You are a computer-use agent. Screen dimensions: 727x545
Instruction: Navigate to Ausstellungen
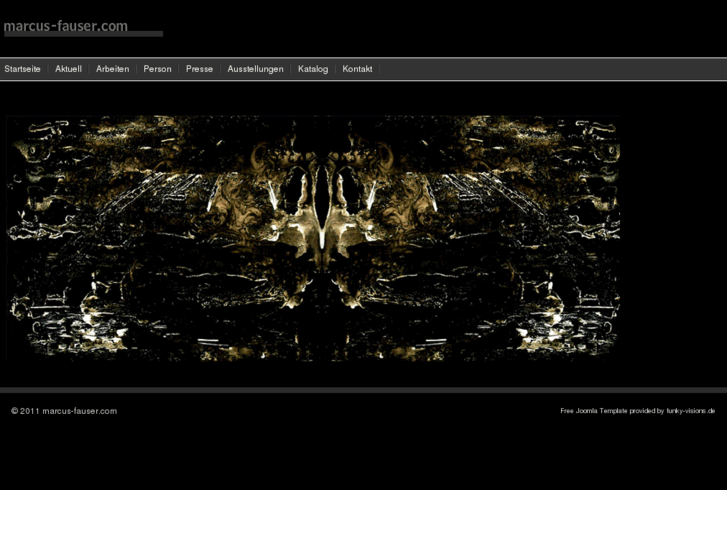pos(255,69)
